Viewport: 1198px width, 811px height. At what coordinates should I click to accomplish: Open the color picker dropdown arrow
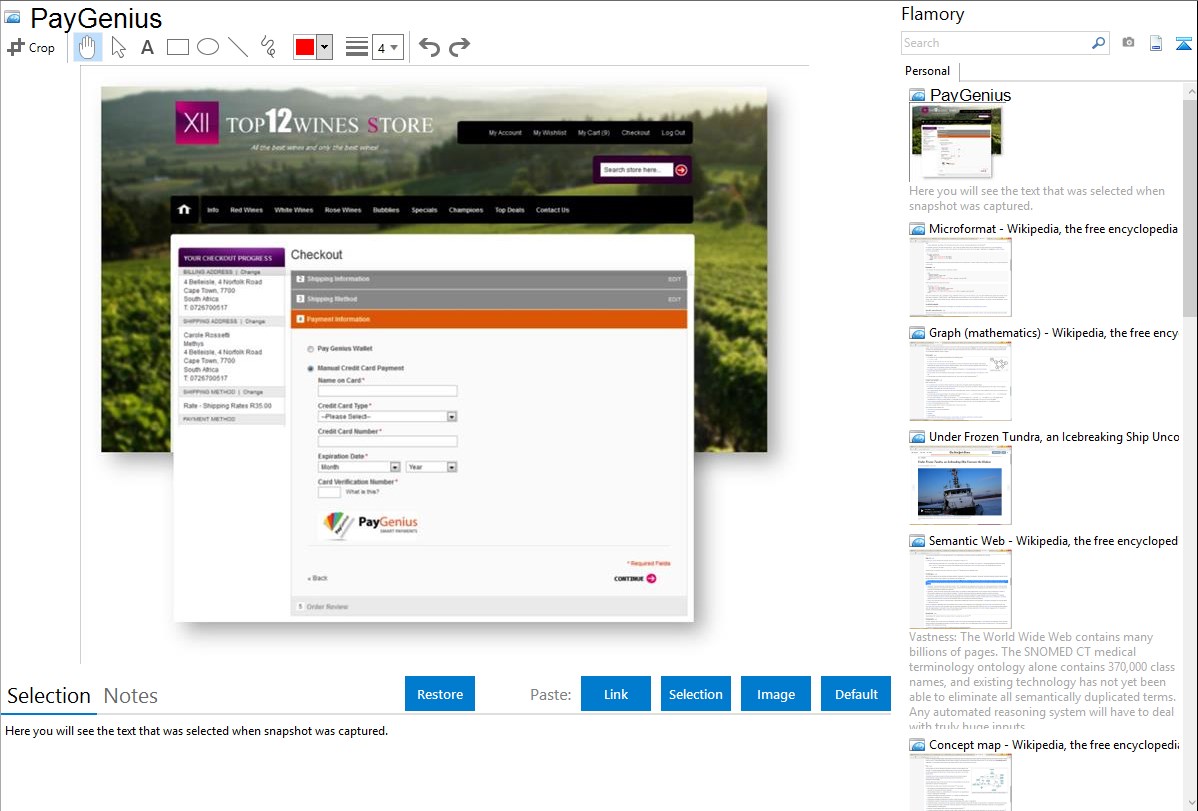(325, 47)
